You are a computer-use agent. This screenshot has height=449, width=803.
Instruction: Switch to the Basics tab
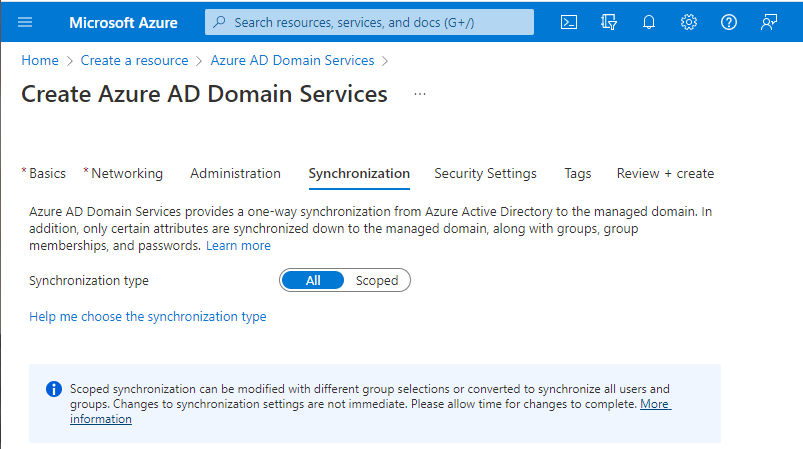tap(47, 174)
